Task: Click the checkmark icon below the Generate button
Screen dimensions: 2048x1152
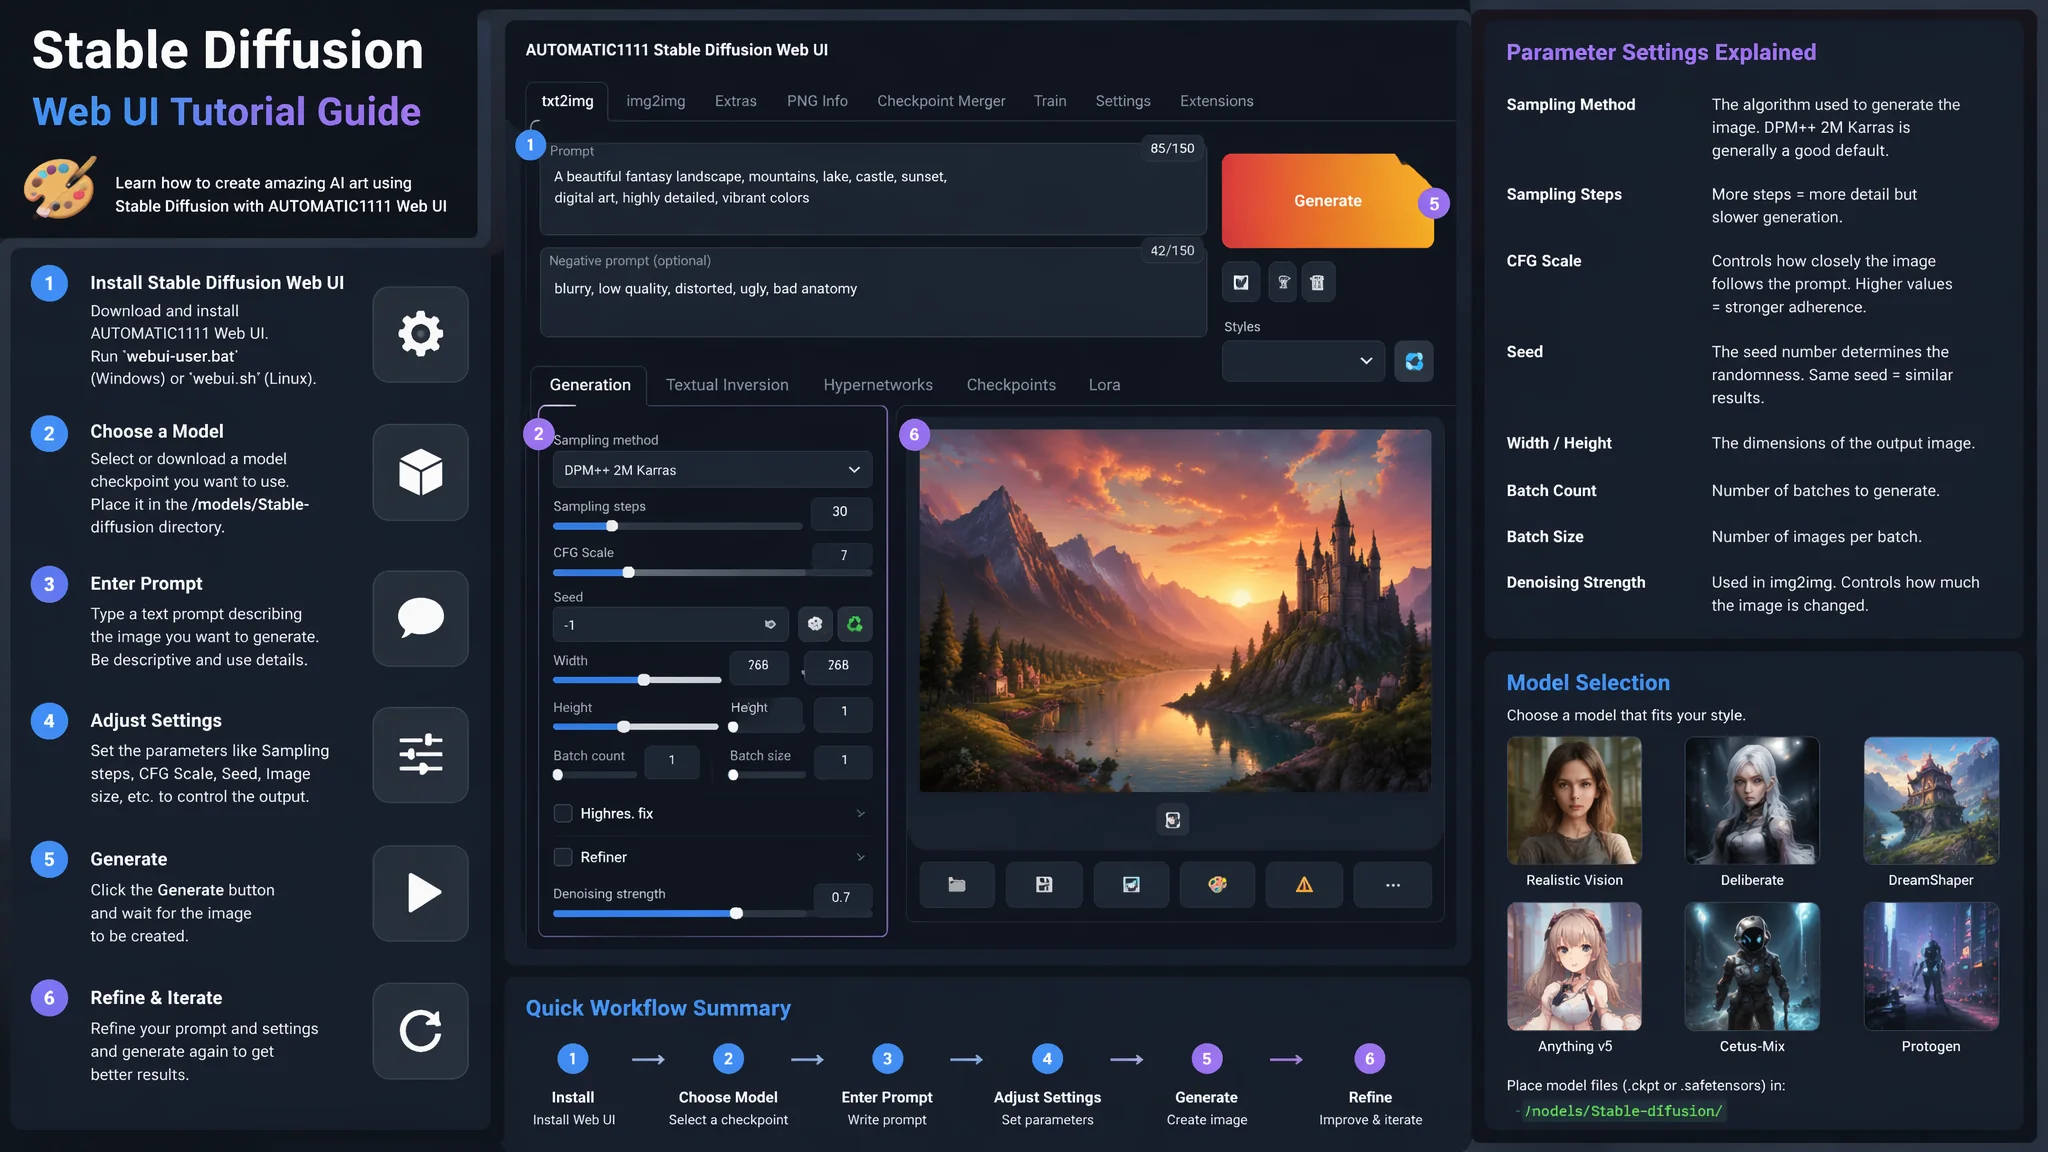Action: pyautogui.click(x=1241, y=282)
